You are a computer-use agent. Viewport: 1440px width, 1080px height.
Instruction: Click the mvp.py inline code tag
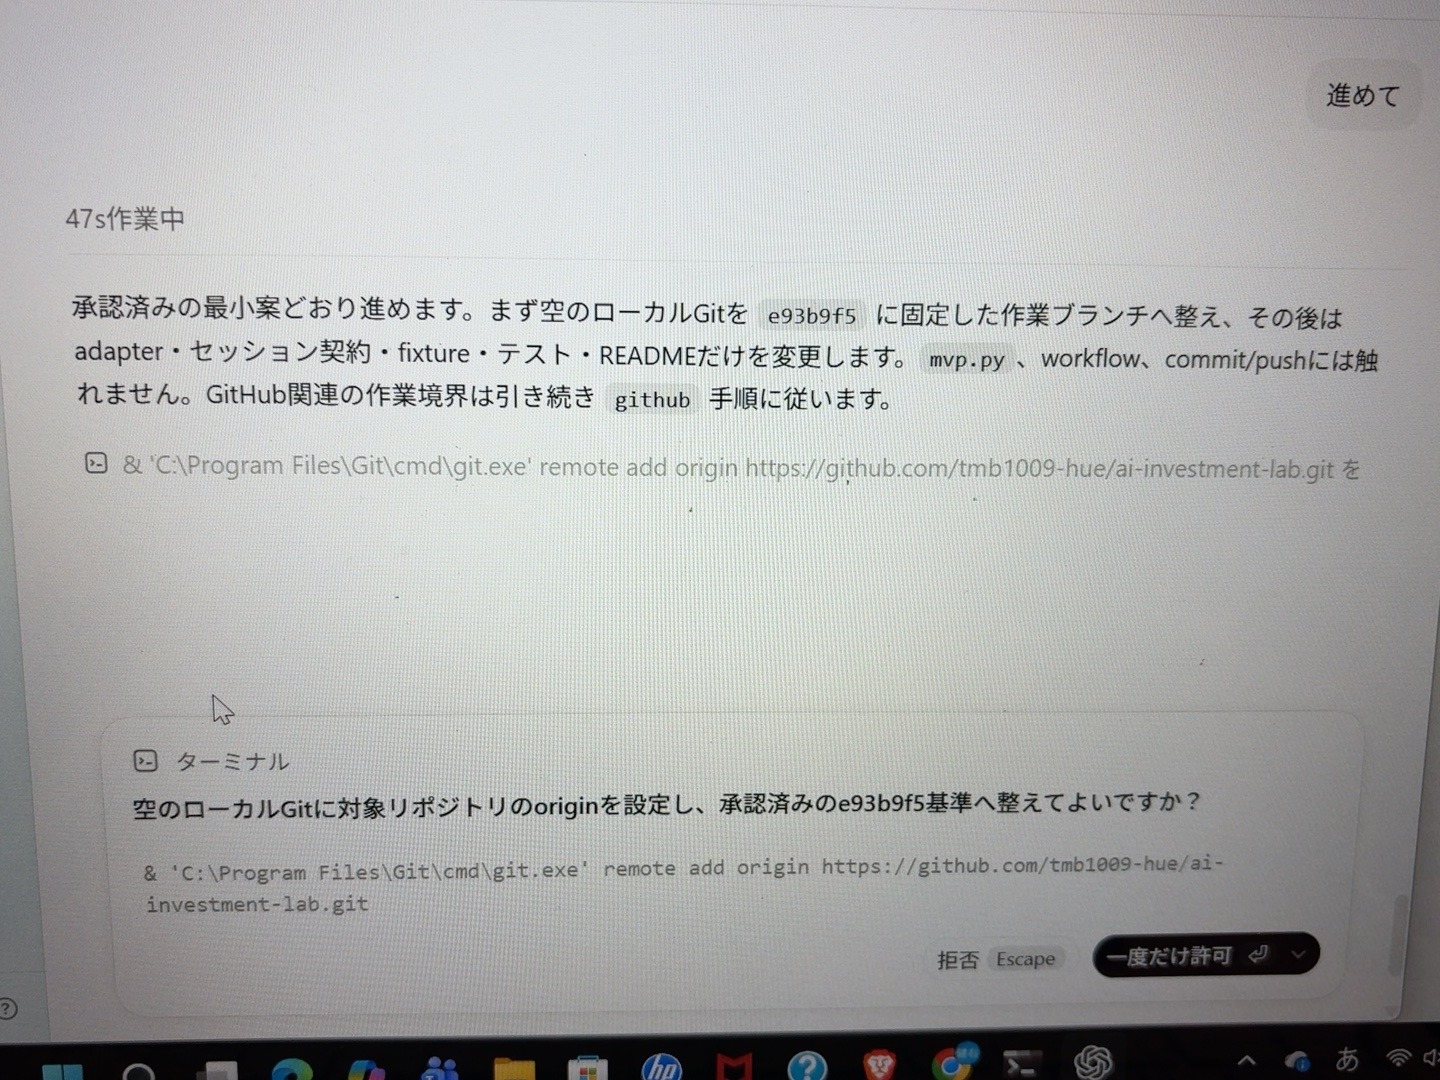coord(967,360)
